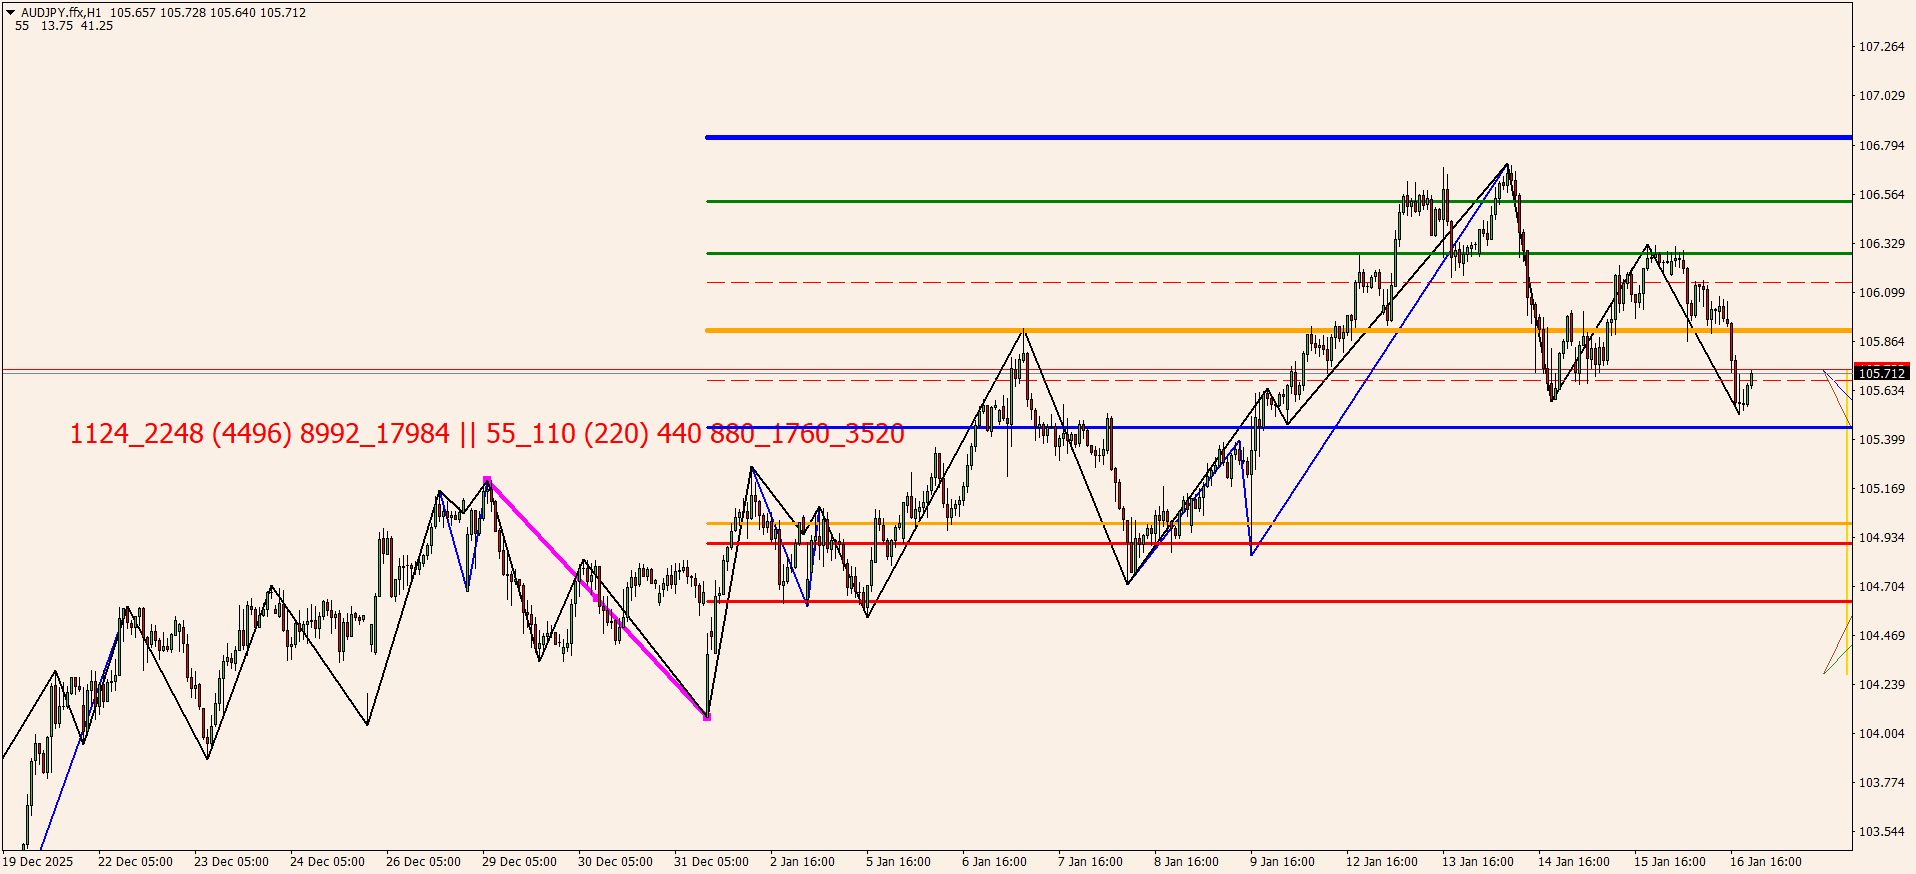The image size is (1916, 874).
Task: Click the black 105.712 current price tag
Action: [1881, 373]
